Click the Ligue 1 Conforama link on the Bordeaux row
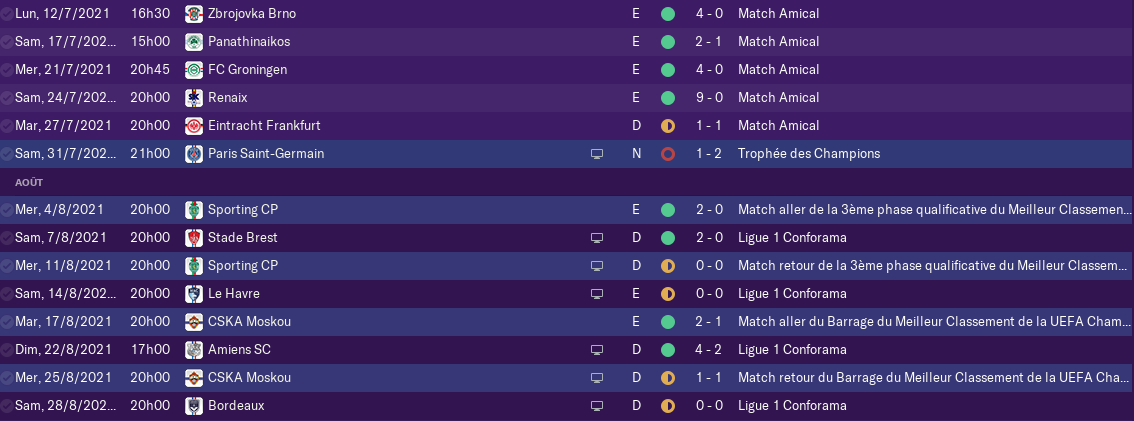Viewport: 1134px width, 421px height. click(x=792, y=406)
